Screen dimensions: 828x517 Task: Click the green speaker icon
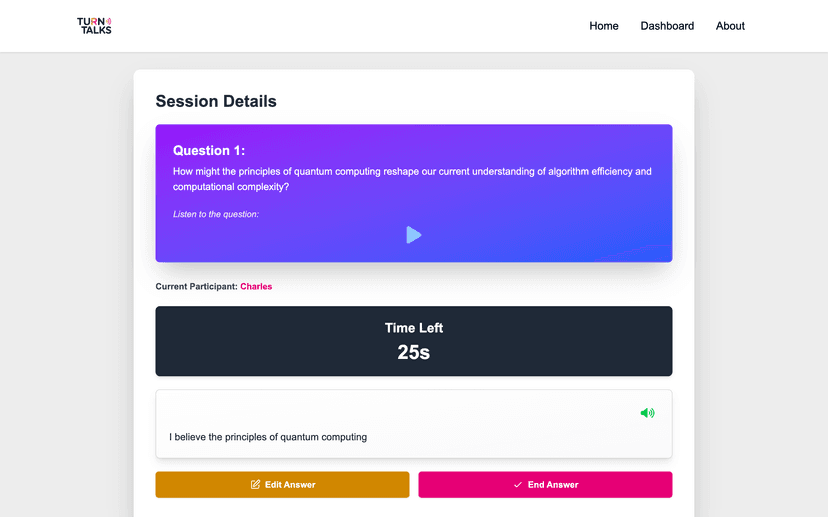tap(647, 413)
